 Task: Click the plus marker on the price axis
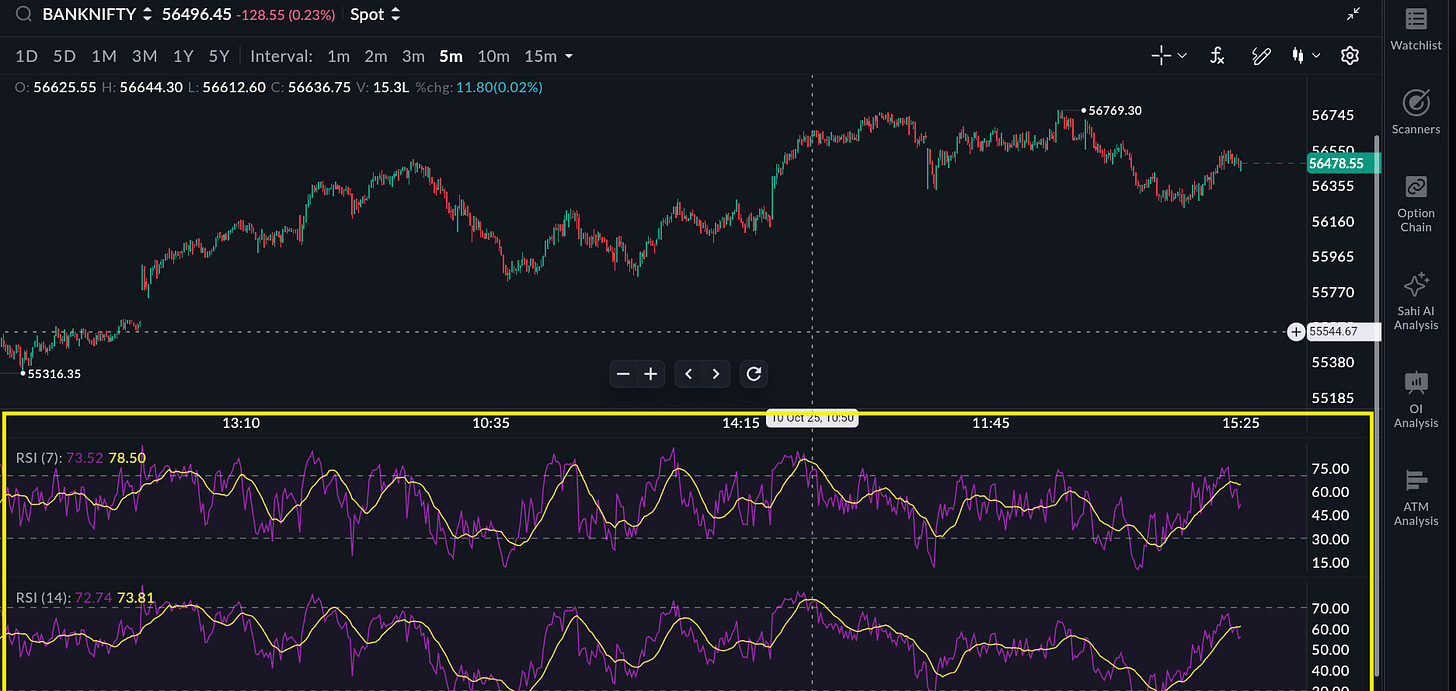pos(1296,331)
